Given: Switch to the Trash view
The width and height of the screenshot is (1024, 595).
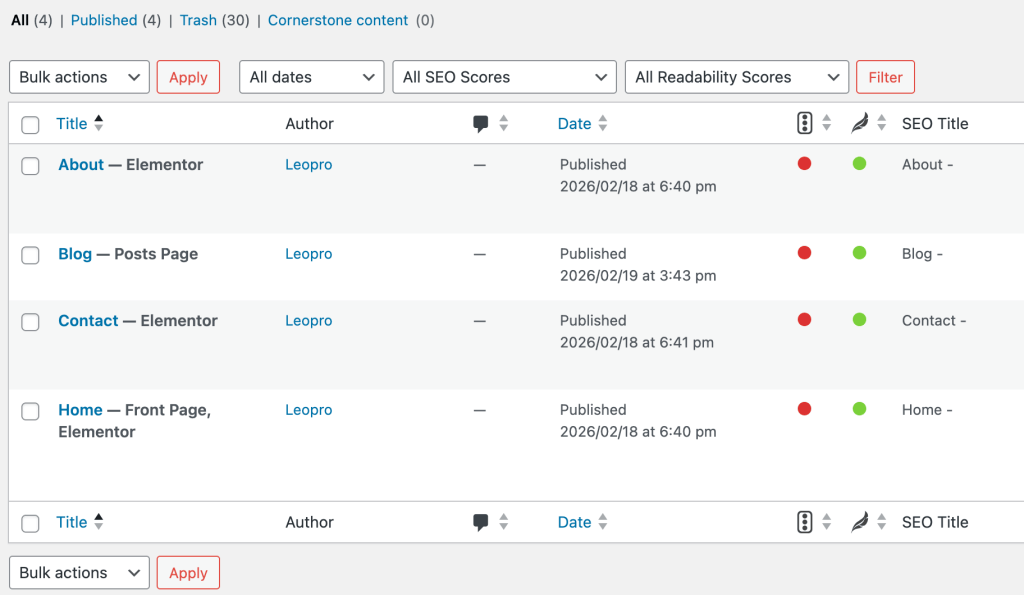Looking at the screenshot, I should pyautogui.click(x=198, y=20).
